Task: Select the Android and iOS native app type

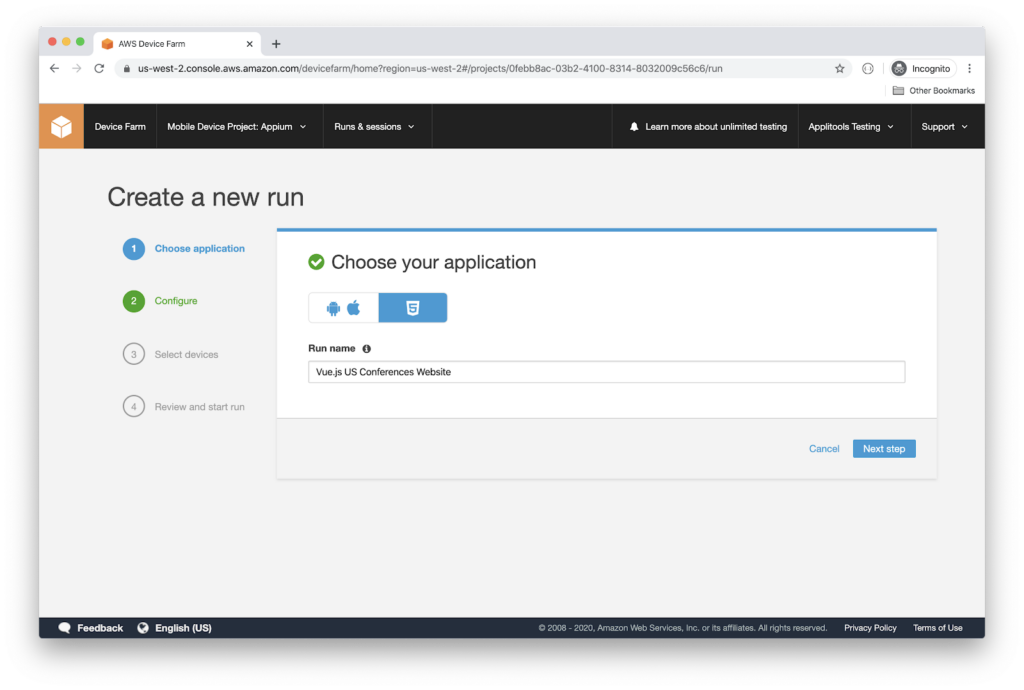Action: point(343,308)
